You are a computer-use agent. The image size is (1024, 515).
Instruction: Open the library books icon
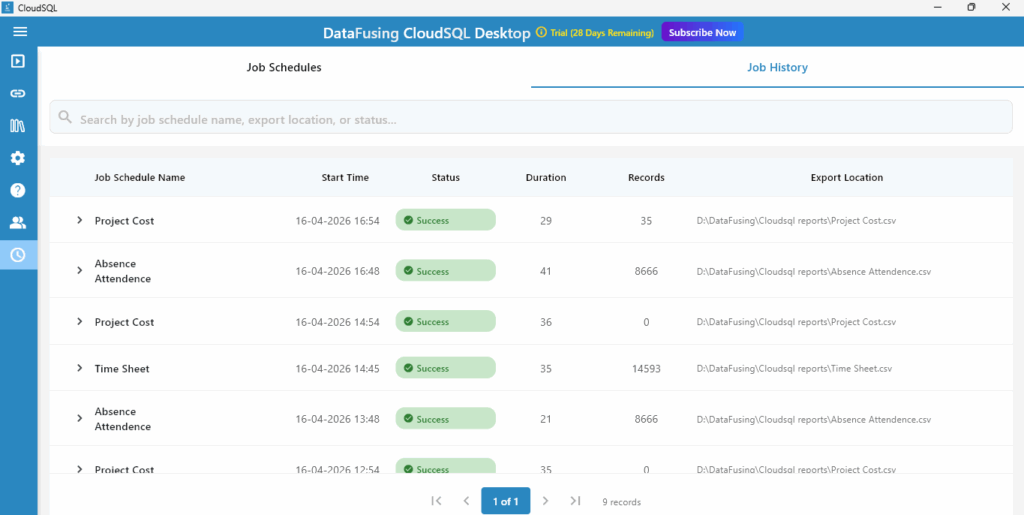(x=18, y=126)
